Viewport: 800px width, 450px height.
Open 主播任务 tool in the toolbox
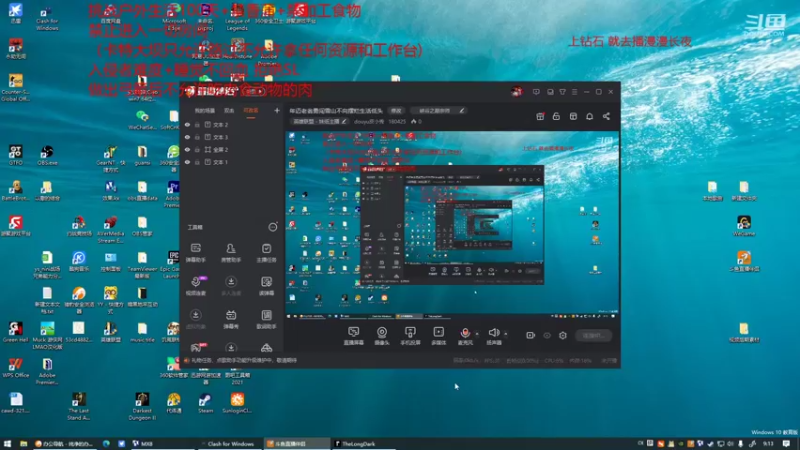(x=266, y=253)
